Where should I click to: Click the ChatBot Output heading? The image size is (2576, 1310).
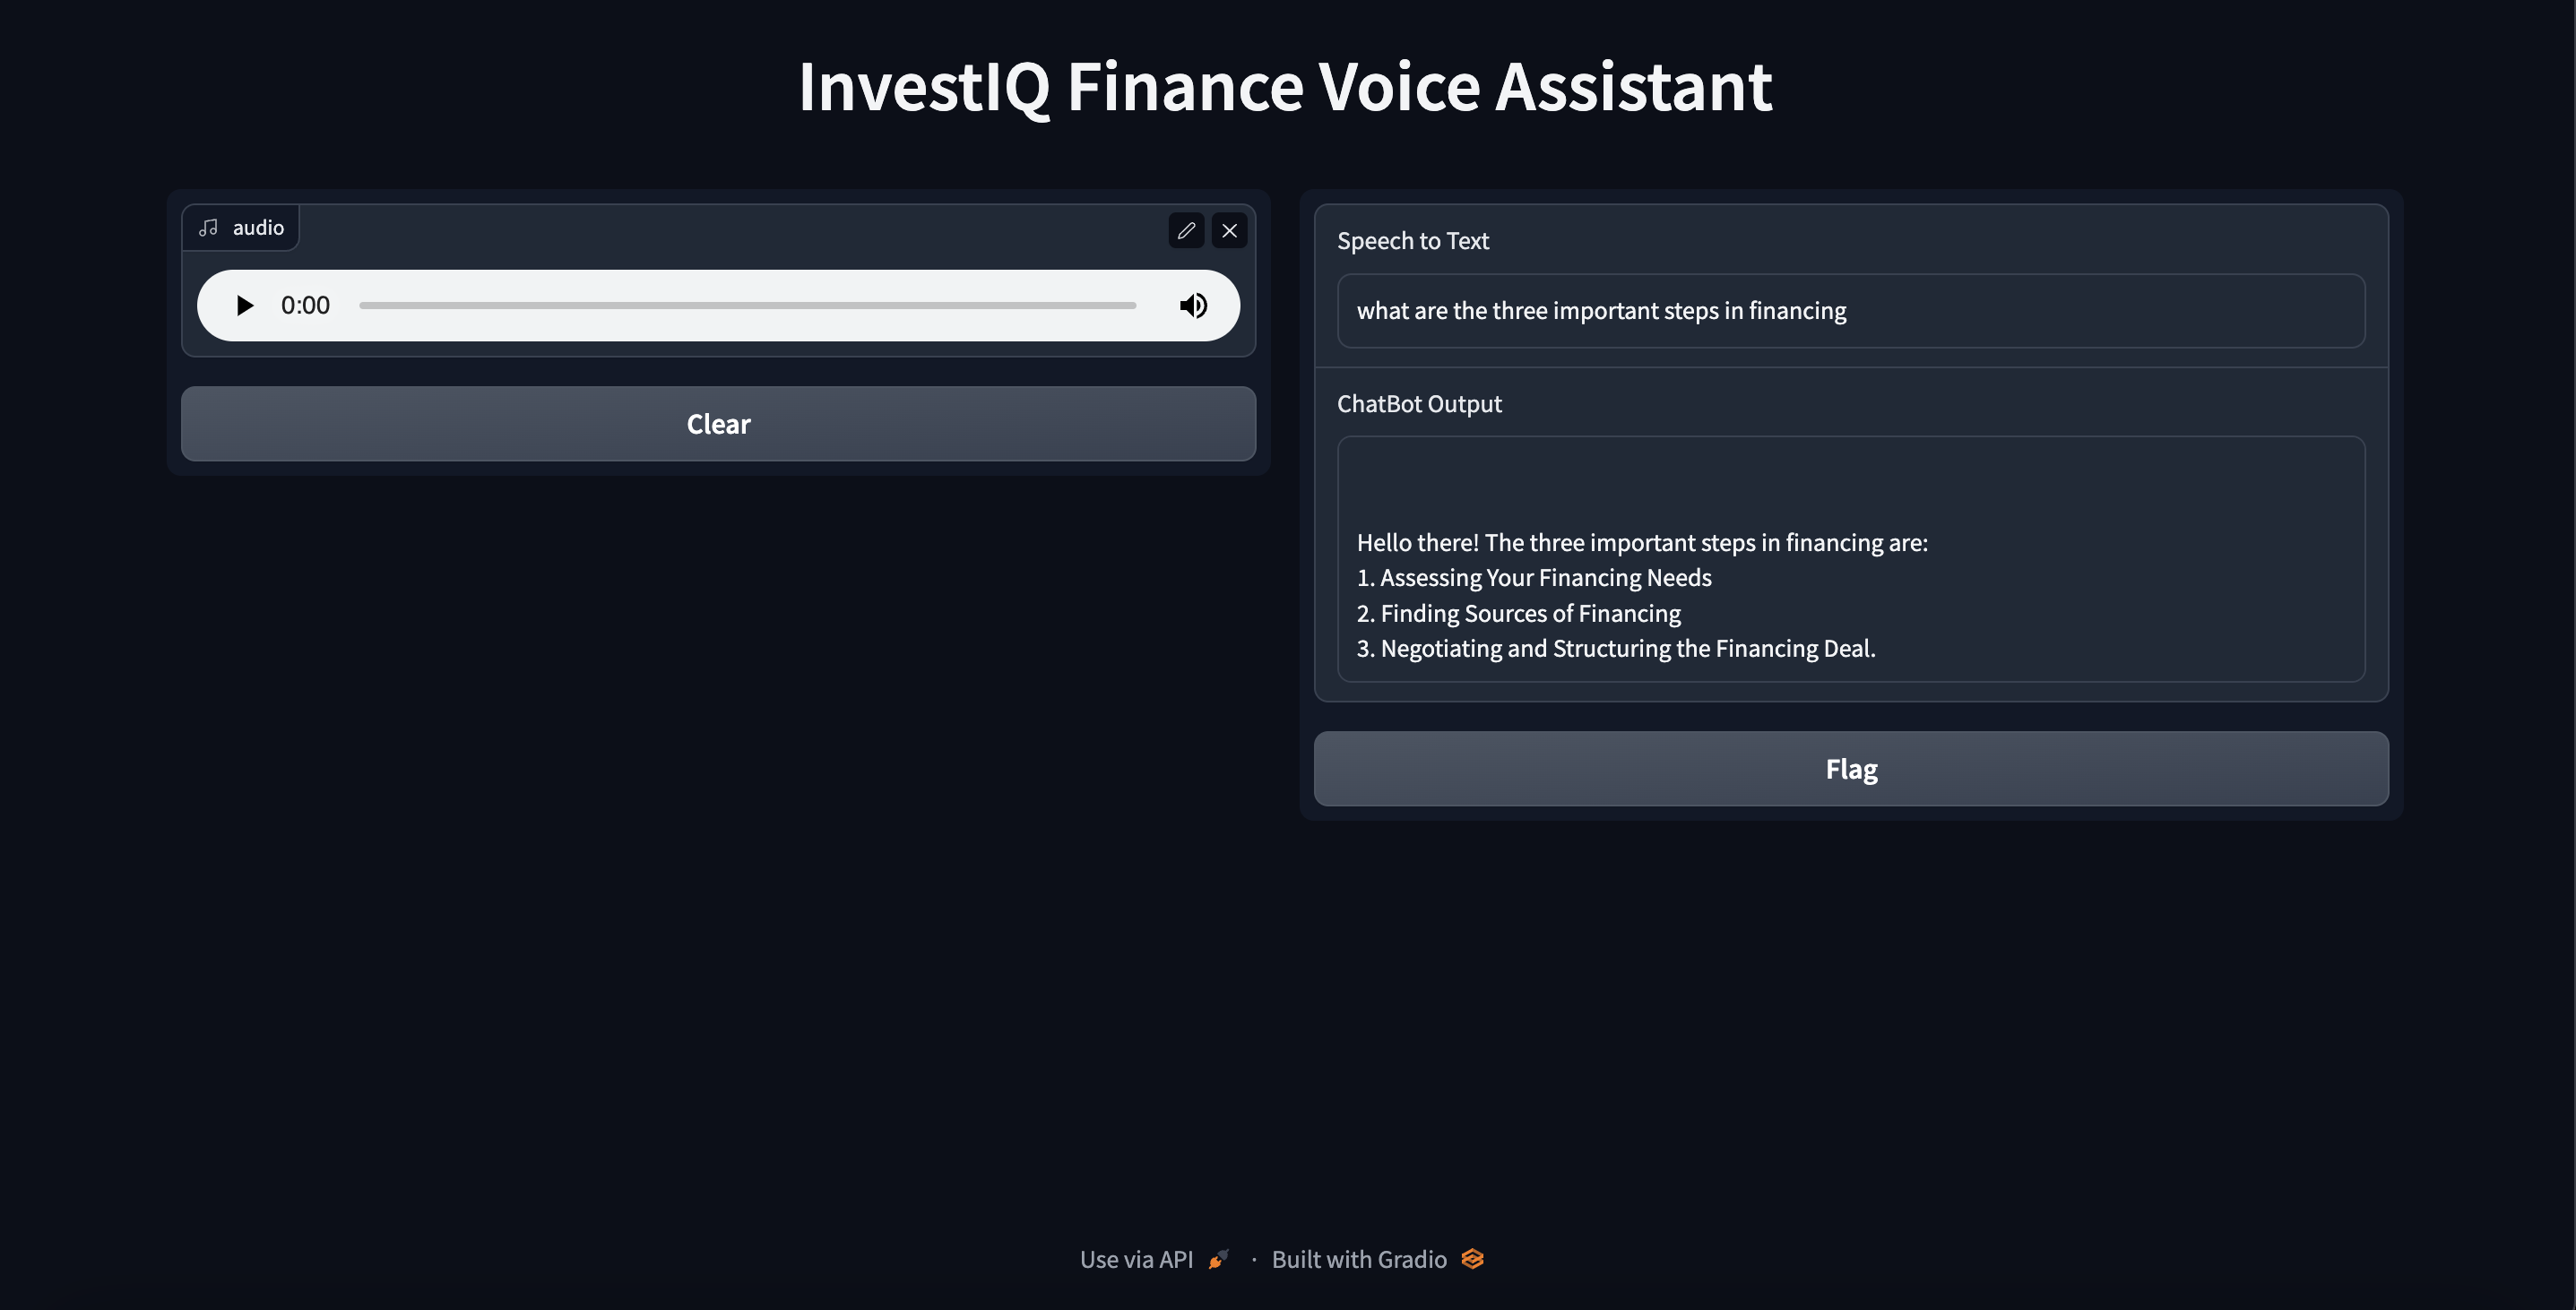pos(1418,403)
